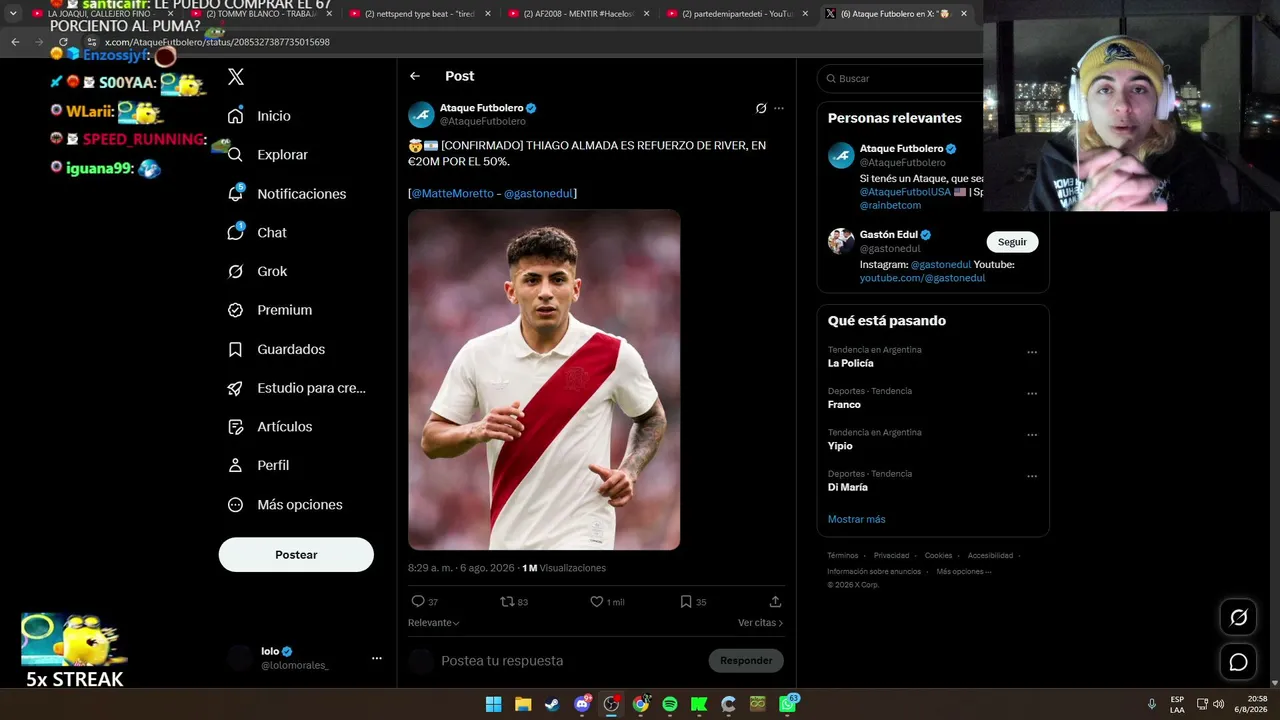Open the @rainbetcom link
Image resolution: width=1280 pixels, height=720 pixels.
tap(890, 205)
